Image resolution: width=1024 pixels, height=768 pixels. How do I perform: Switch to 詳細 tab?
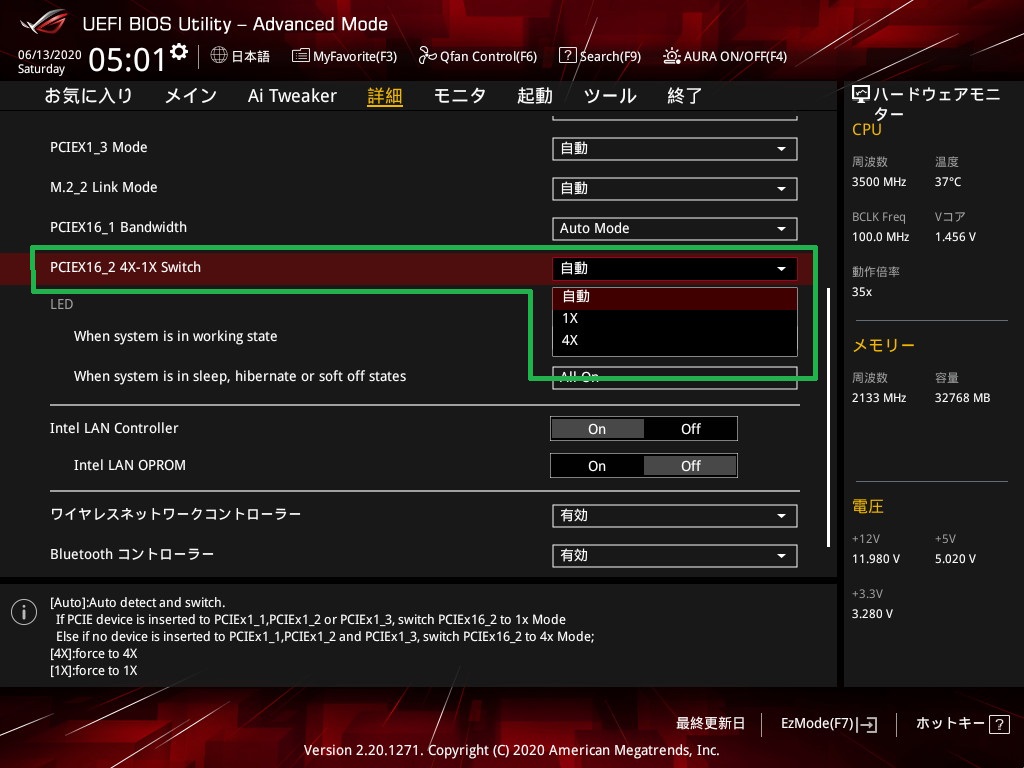point(385,96)
